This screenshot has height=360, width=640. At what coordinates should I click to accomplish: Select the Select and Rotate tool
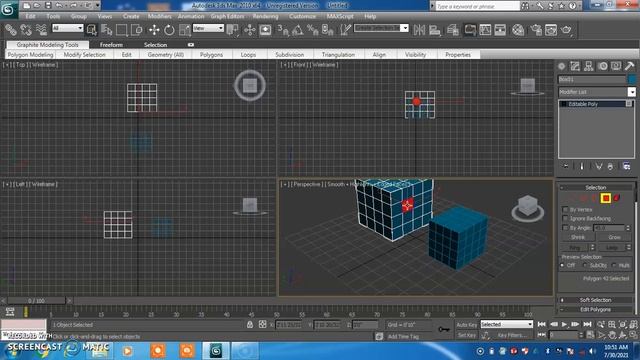[x=169, y=30]
